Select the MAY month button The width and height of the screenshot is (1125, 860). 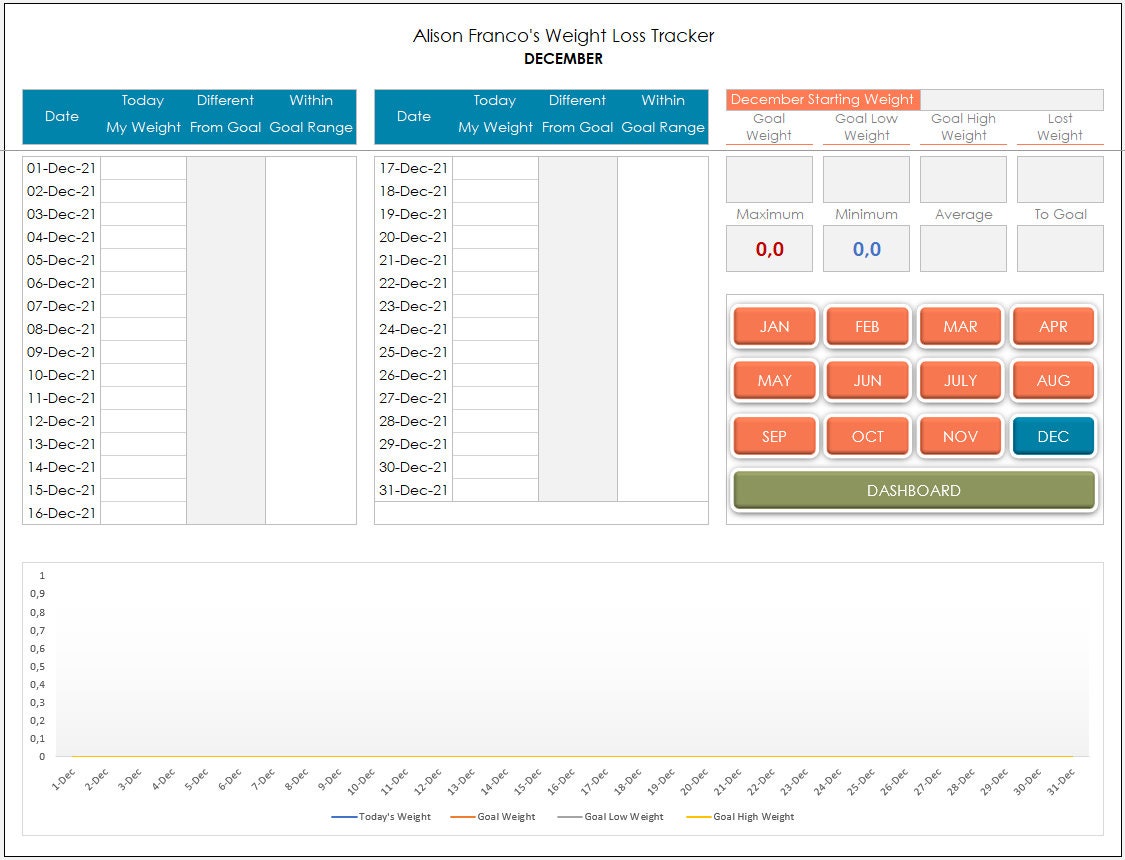click(x=773, y=380)
